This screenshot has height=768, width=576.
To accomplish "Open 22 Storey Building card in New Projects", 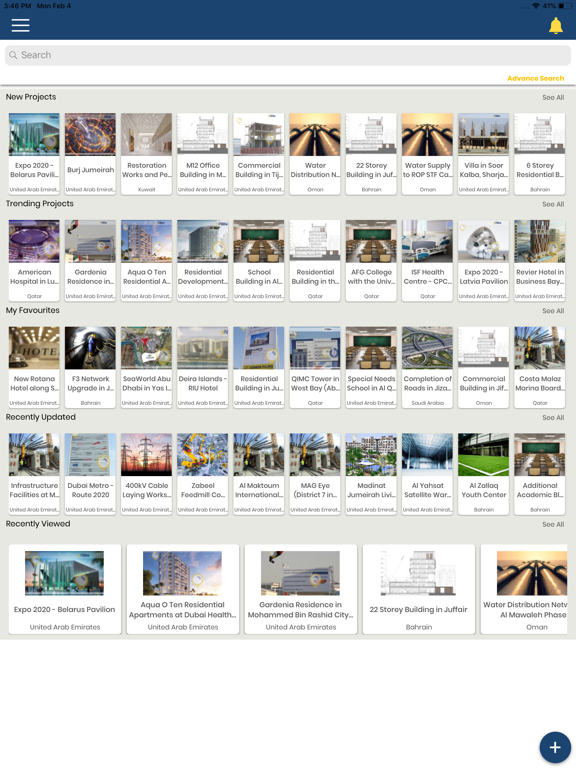I will point(371,154).
